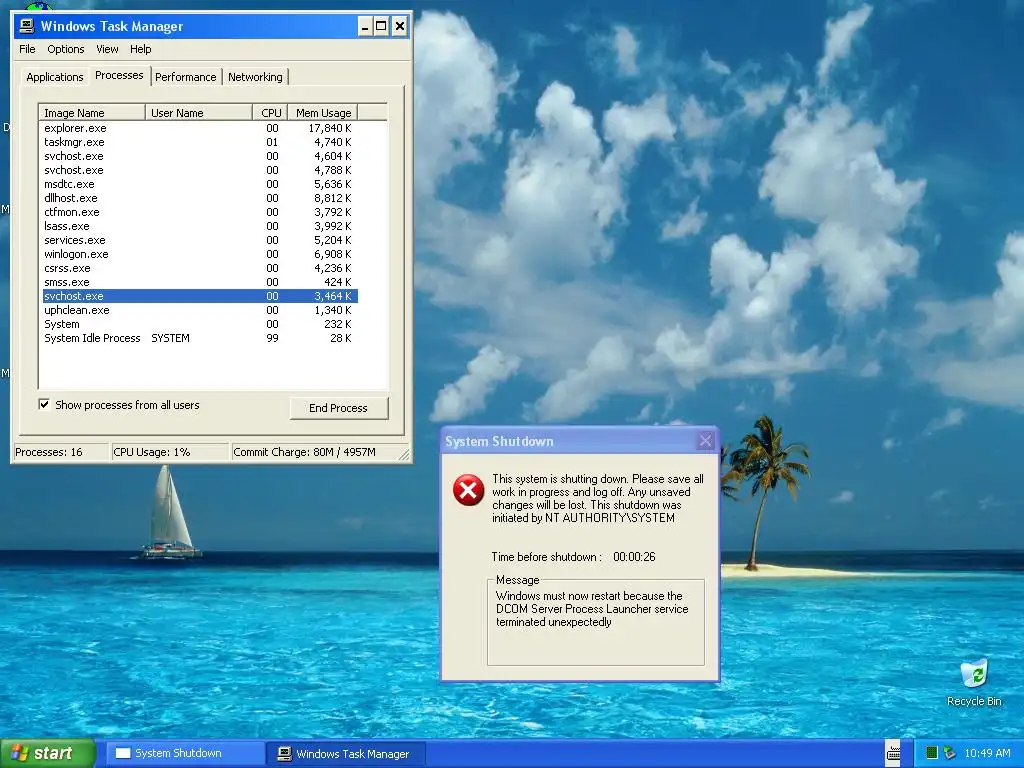Select svchost.exe row using 4,788 K
The image size is (1024, 768).
(199, 170)
